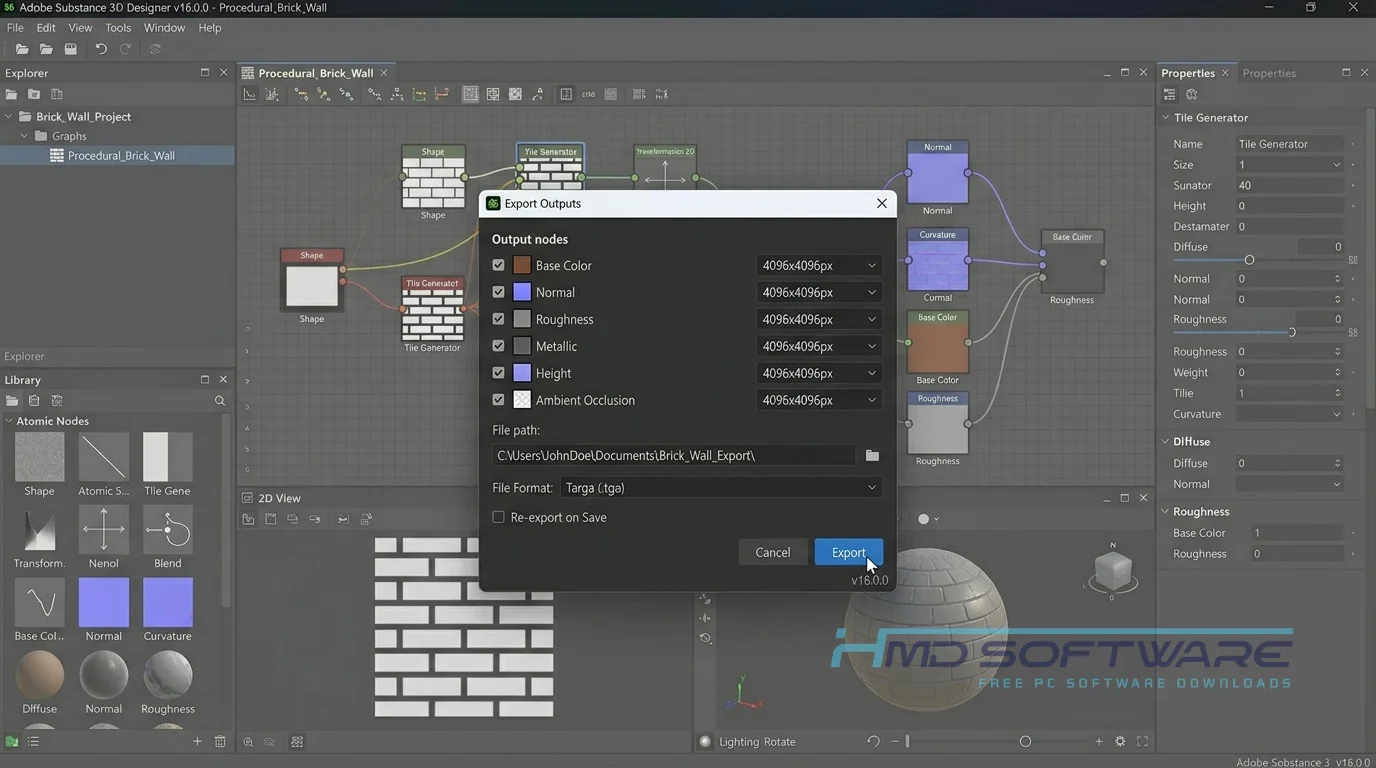Select the Blend node in Library
The image size is (1376, 768).
(168, 530)
